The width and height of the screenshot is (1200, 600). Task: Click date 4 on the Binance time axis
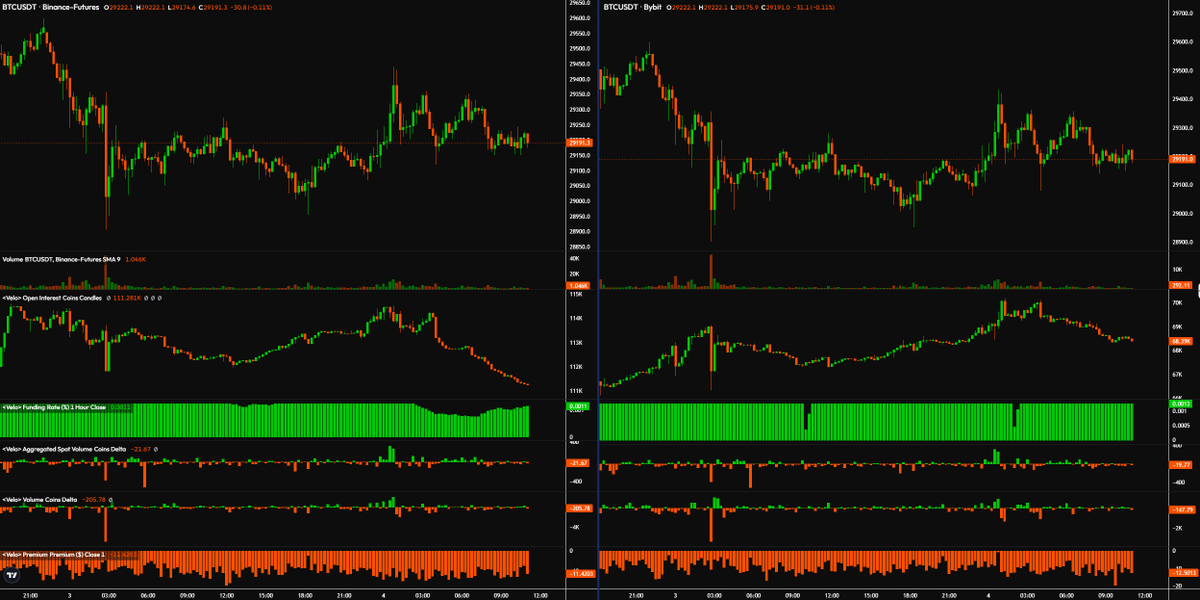click(x=385, y=594)
